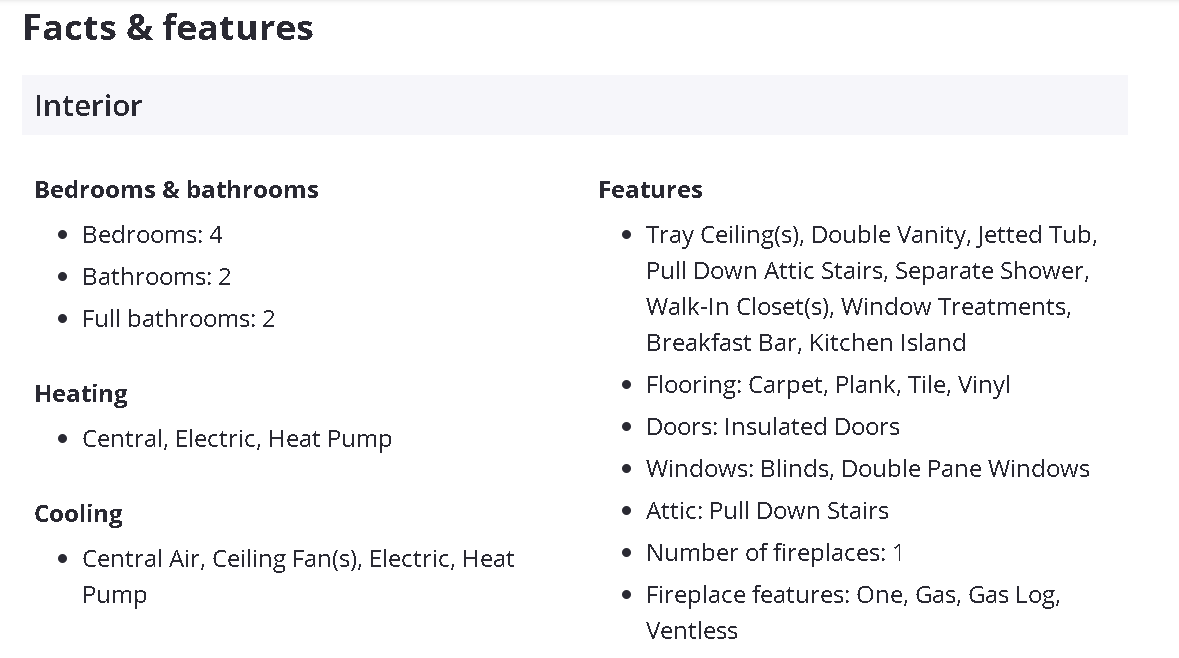Click the "Tray Ceiling(s)" feature text
This screenshot has width=1179, height=658.
723,235
